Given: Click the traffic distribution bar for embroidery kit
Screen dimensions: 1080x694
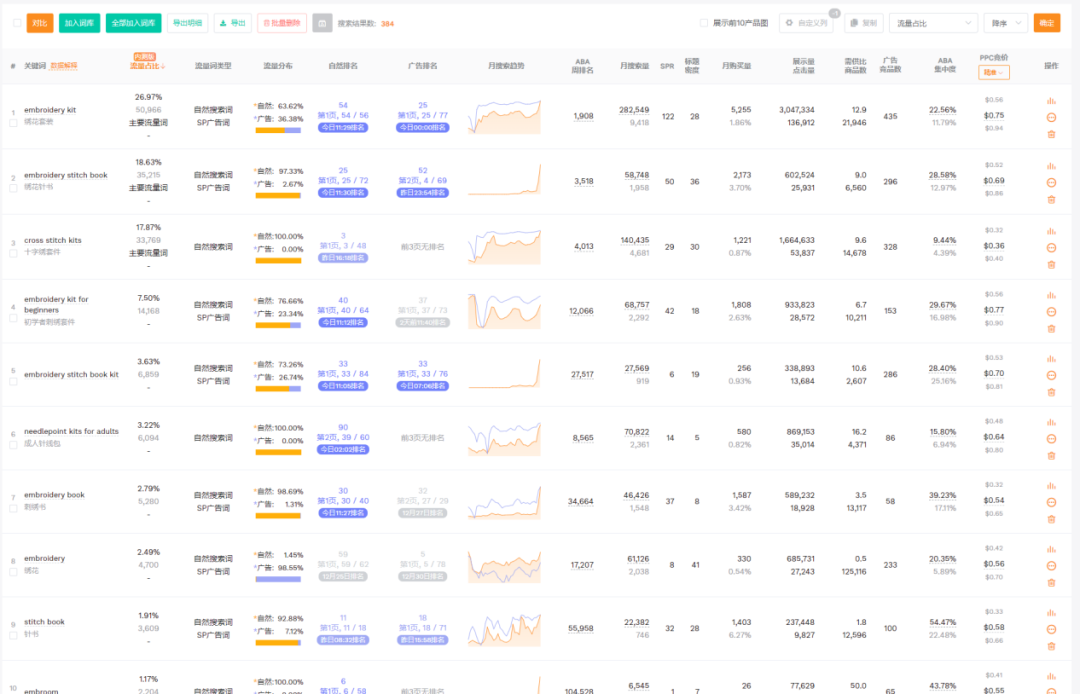Looking at the screenshot, I should click(277, 130).
